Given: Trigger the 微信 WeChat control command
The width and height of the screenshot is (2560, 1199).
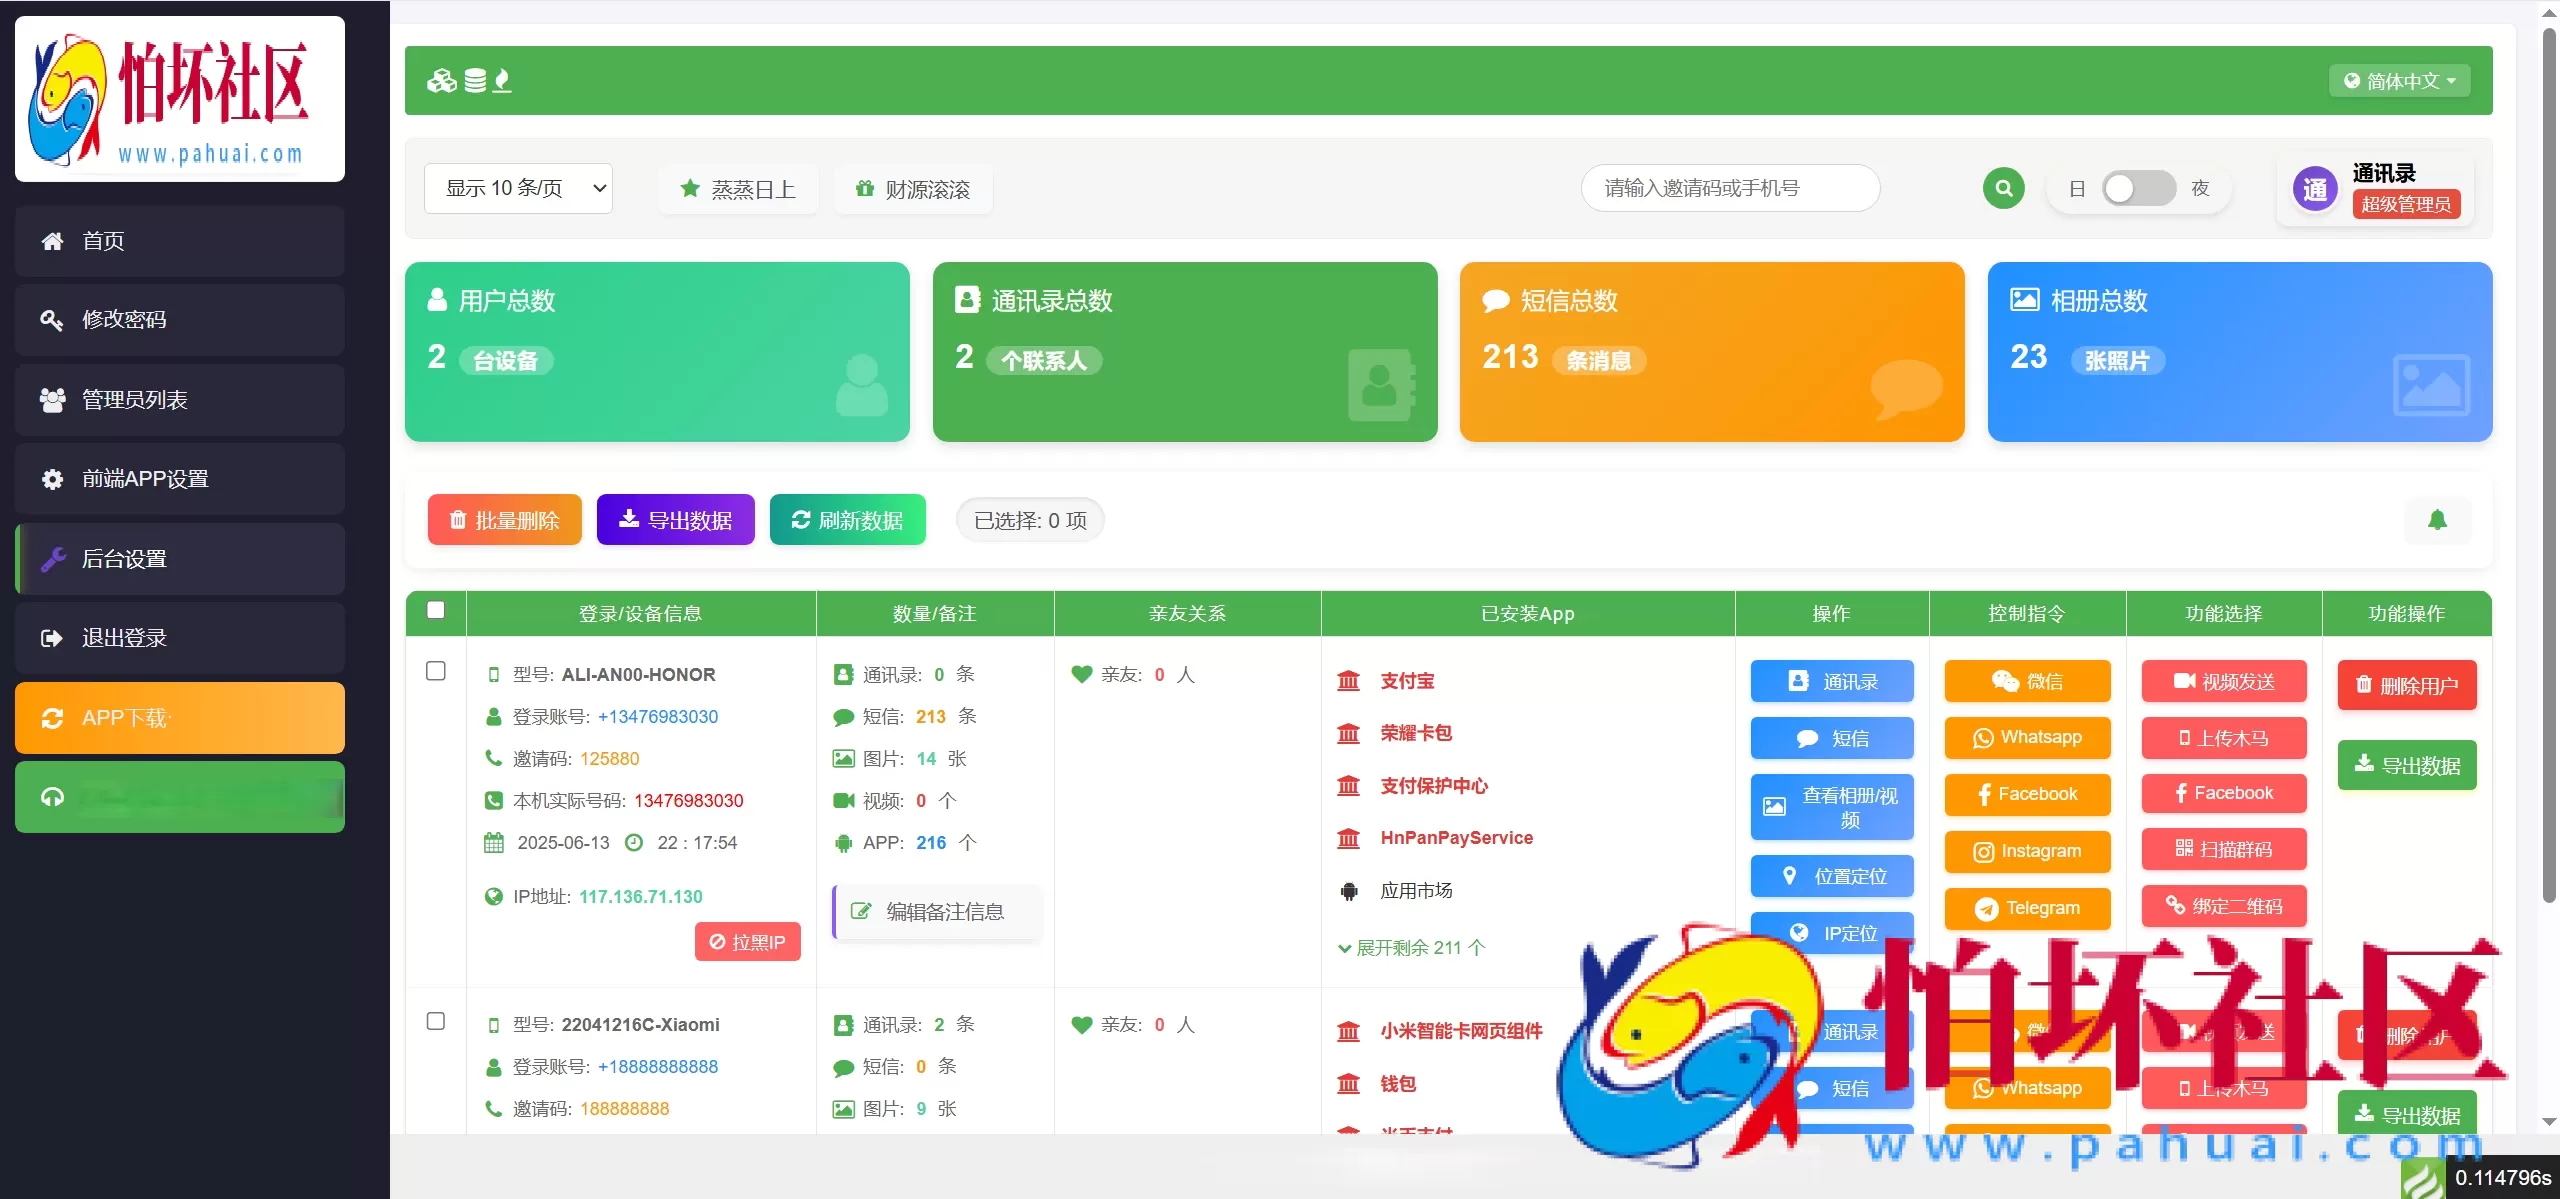Looking at the screenshot, I should click(2026, 681).
